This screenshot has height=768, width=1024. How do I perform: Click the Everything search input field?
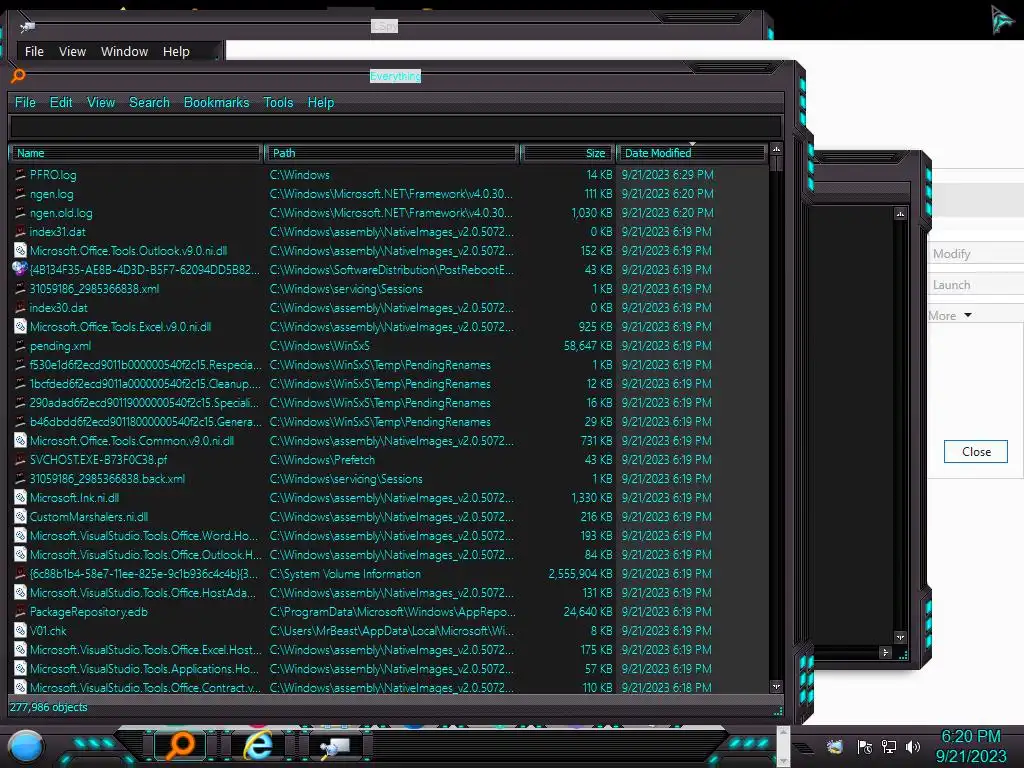[396, 126]
